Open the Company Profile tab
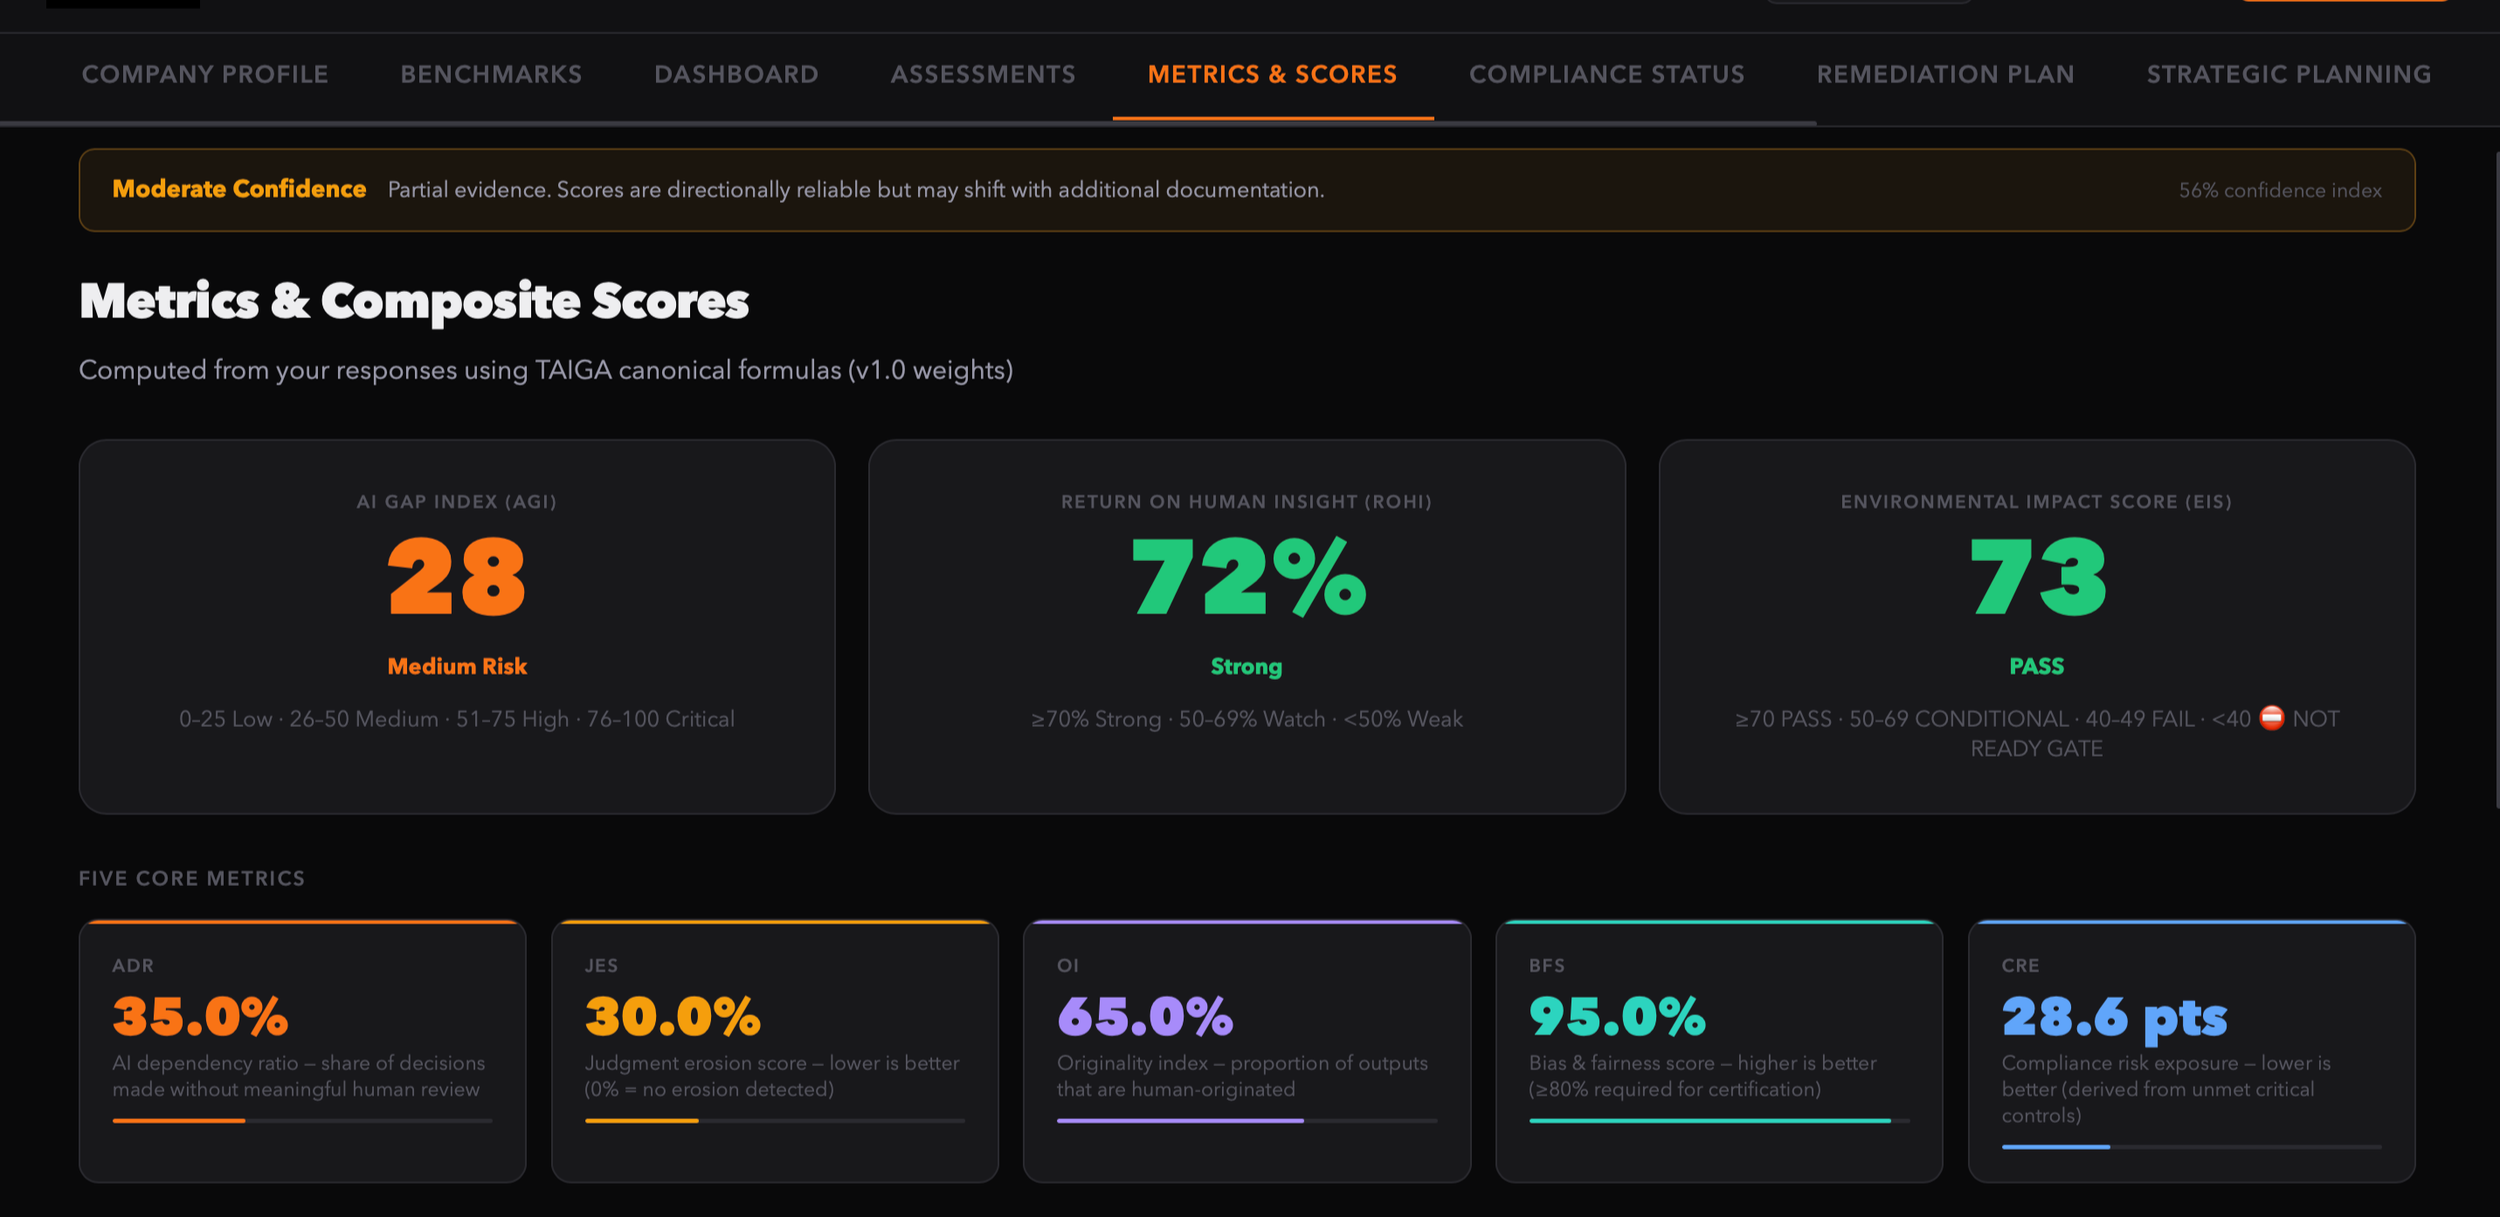 [205, 75]
